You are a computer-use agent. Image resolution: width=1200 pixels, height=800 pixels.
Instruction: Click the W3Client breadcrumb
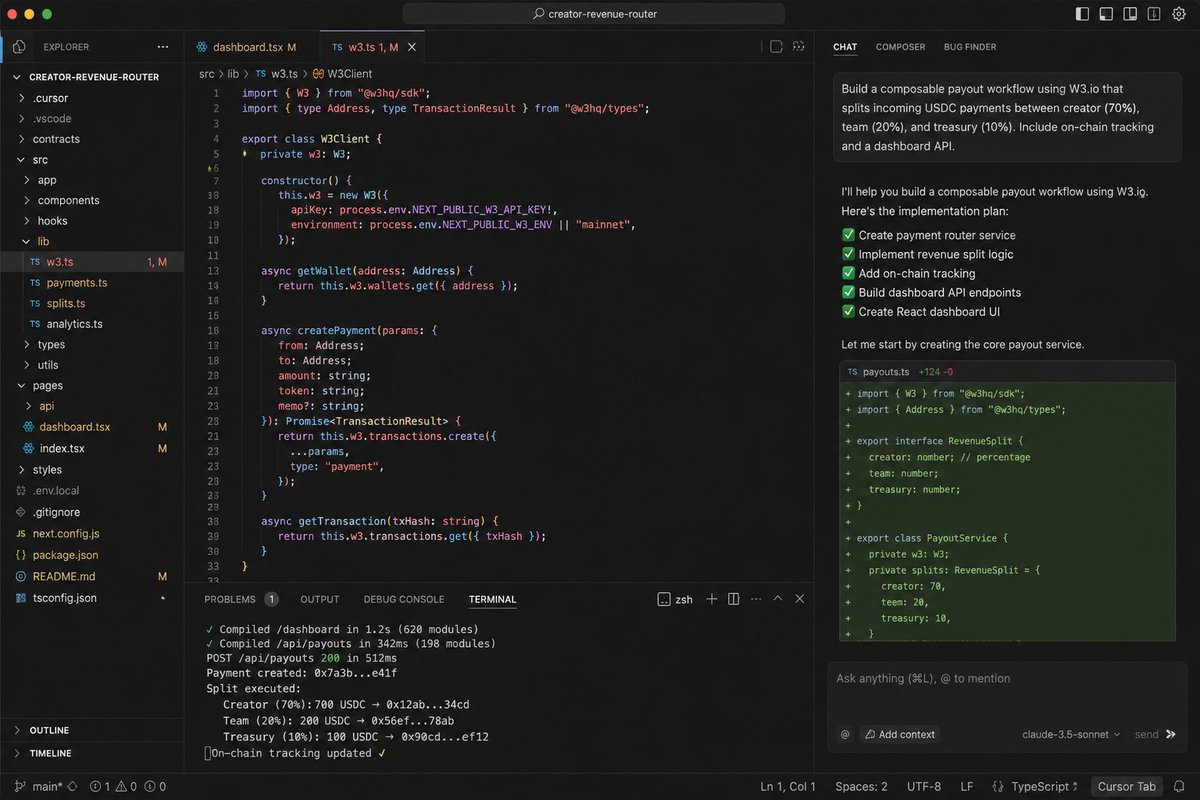point(342,74)
